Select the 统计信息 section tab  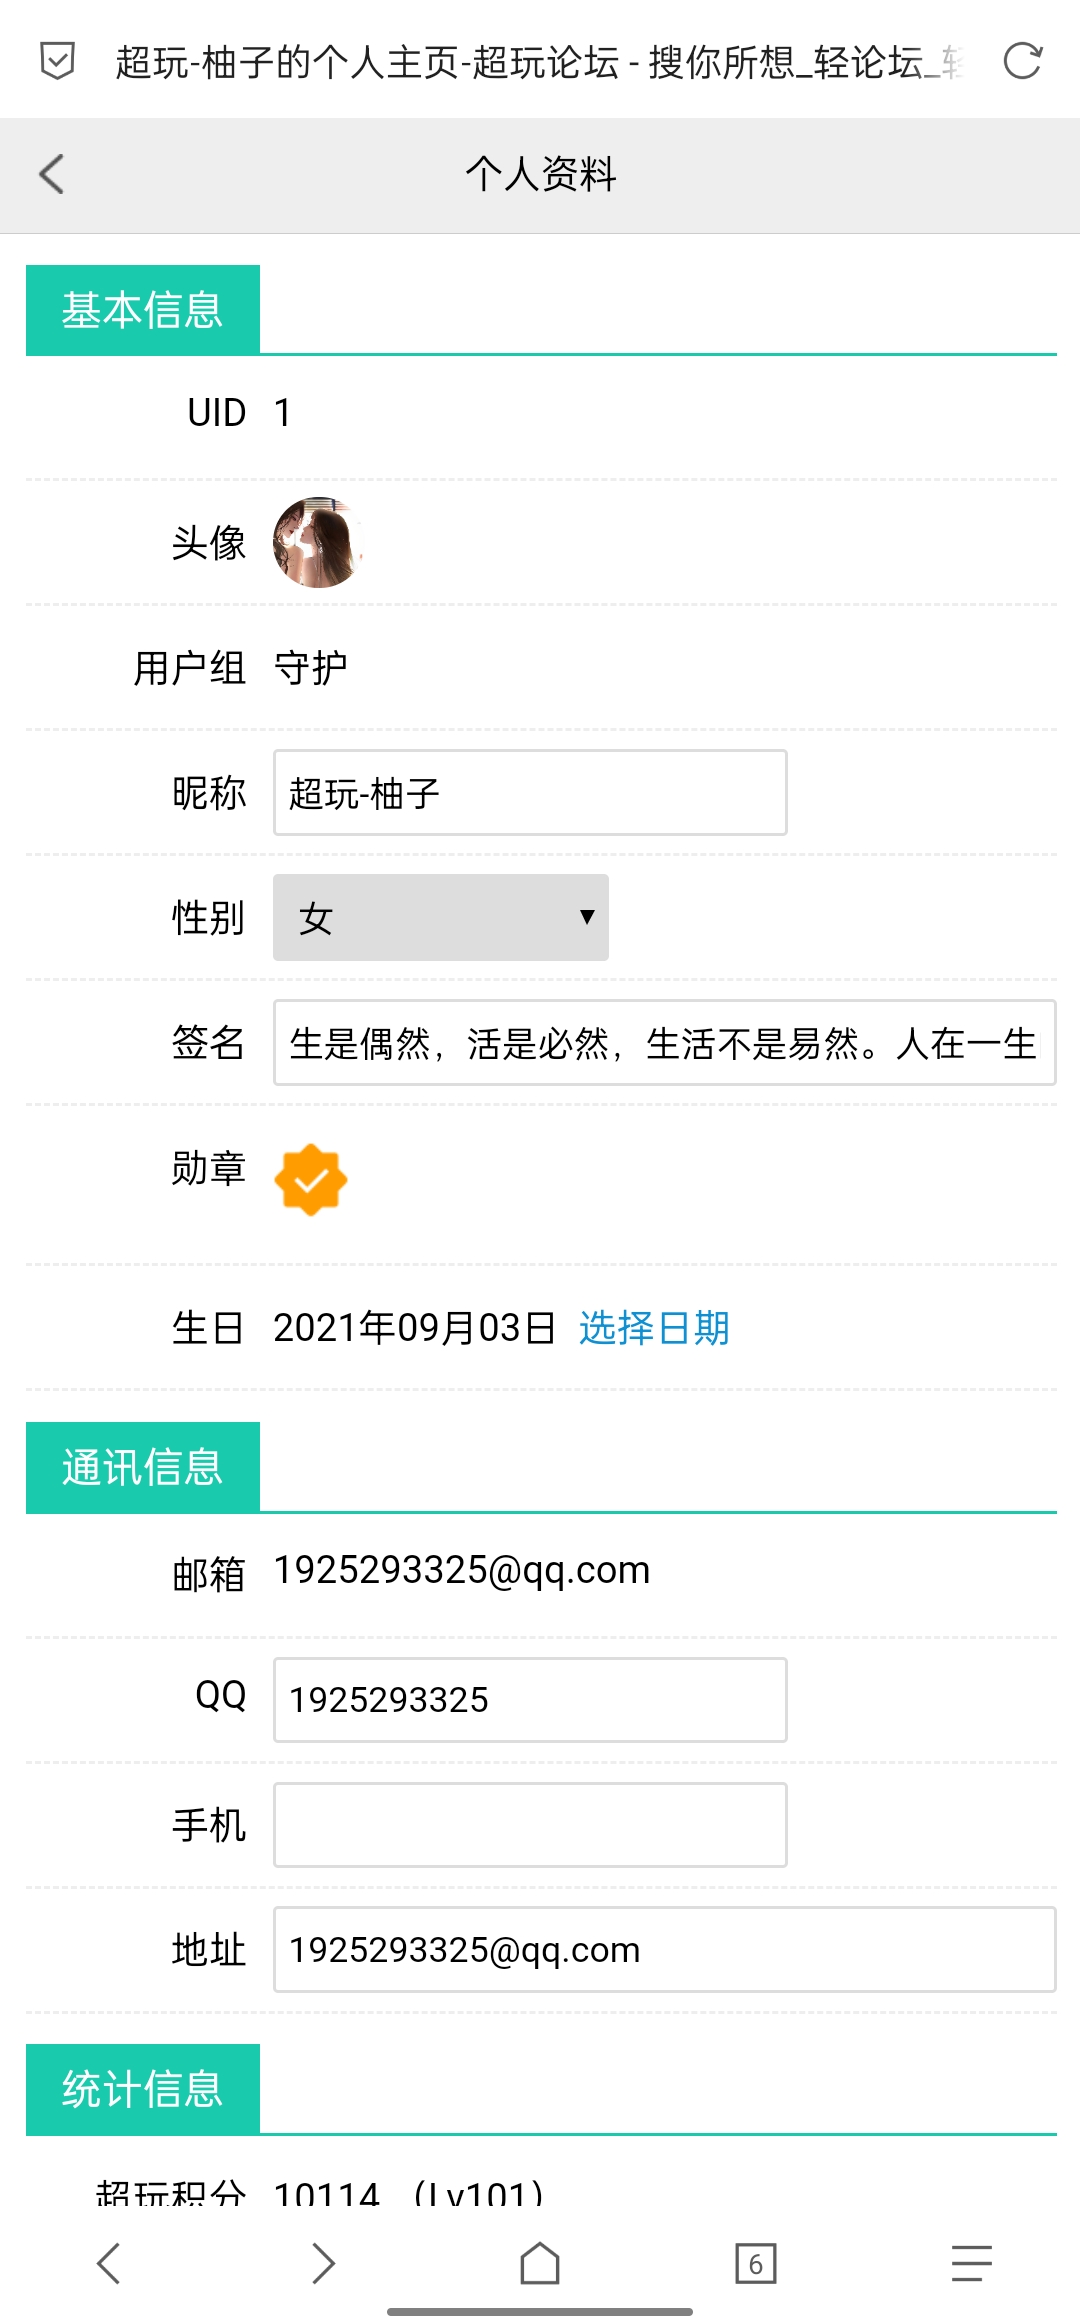(x=143, y=2089)
